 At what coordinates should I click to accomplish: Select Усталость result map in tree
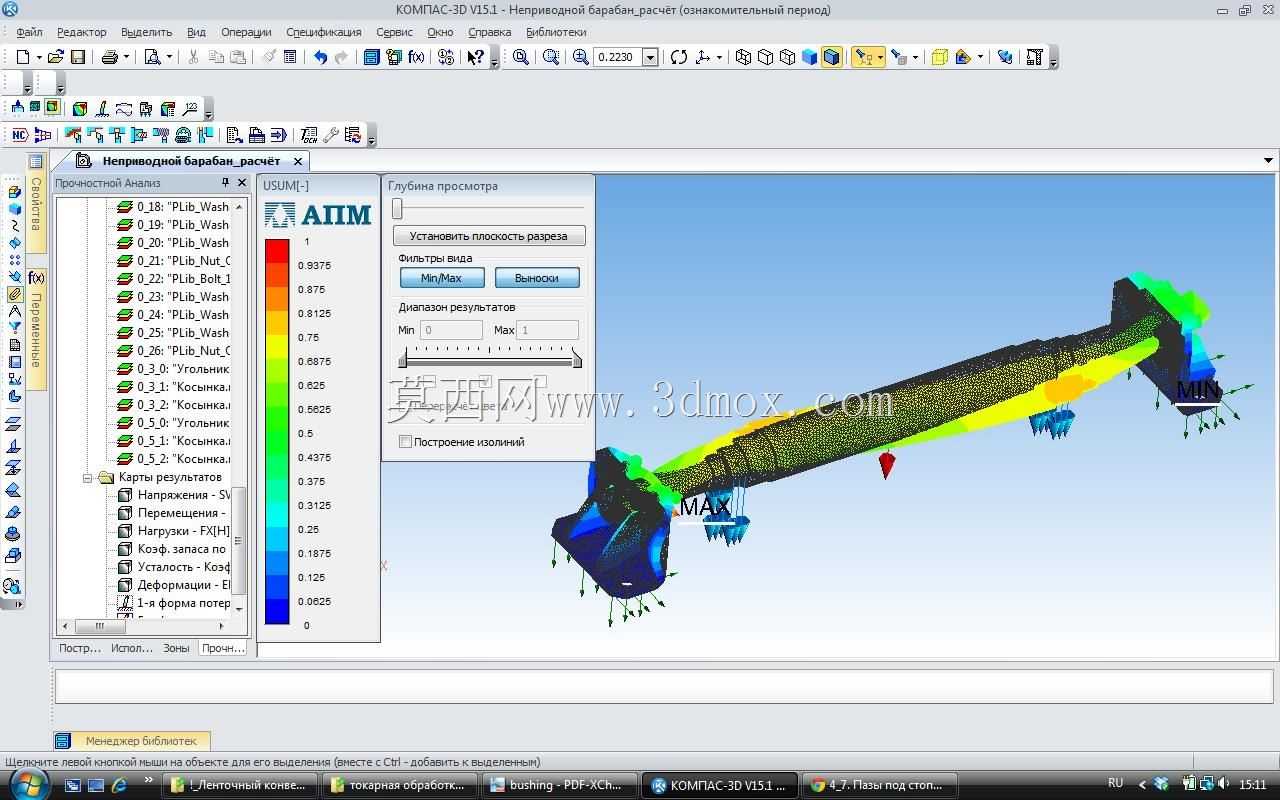[x=176, y=567]
